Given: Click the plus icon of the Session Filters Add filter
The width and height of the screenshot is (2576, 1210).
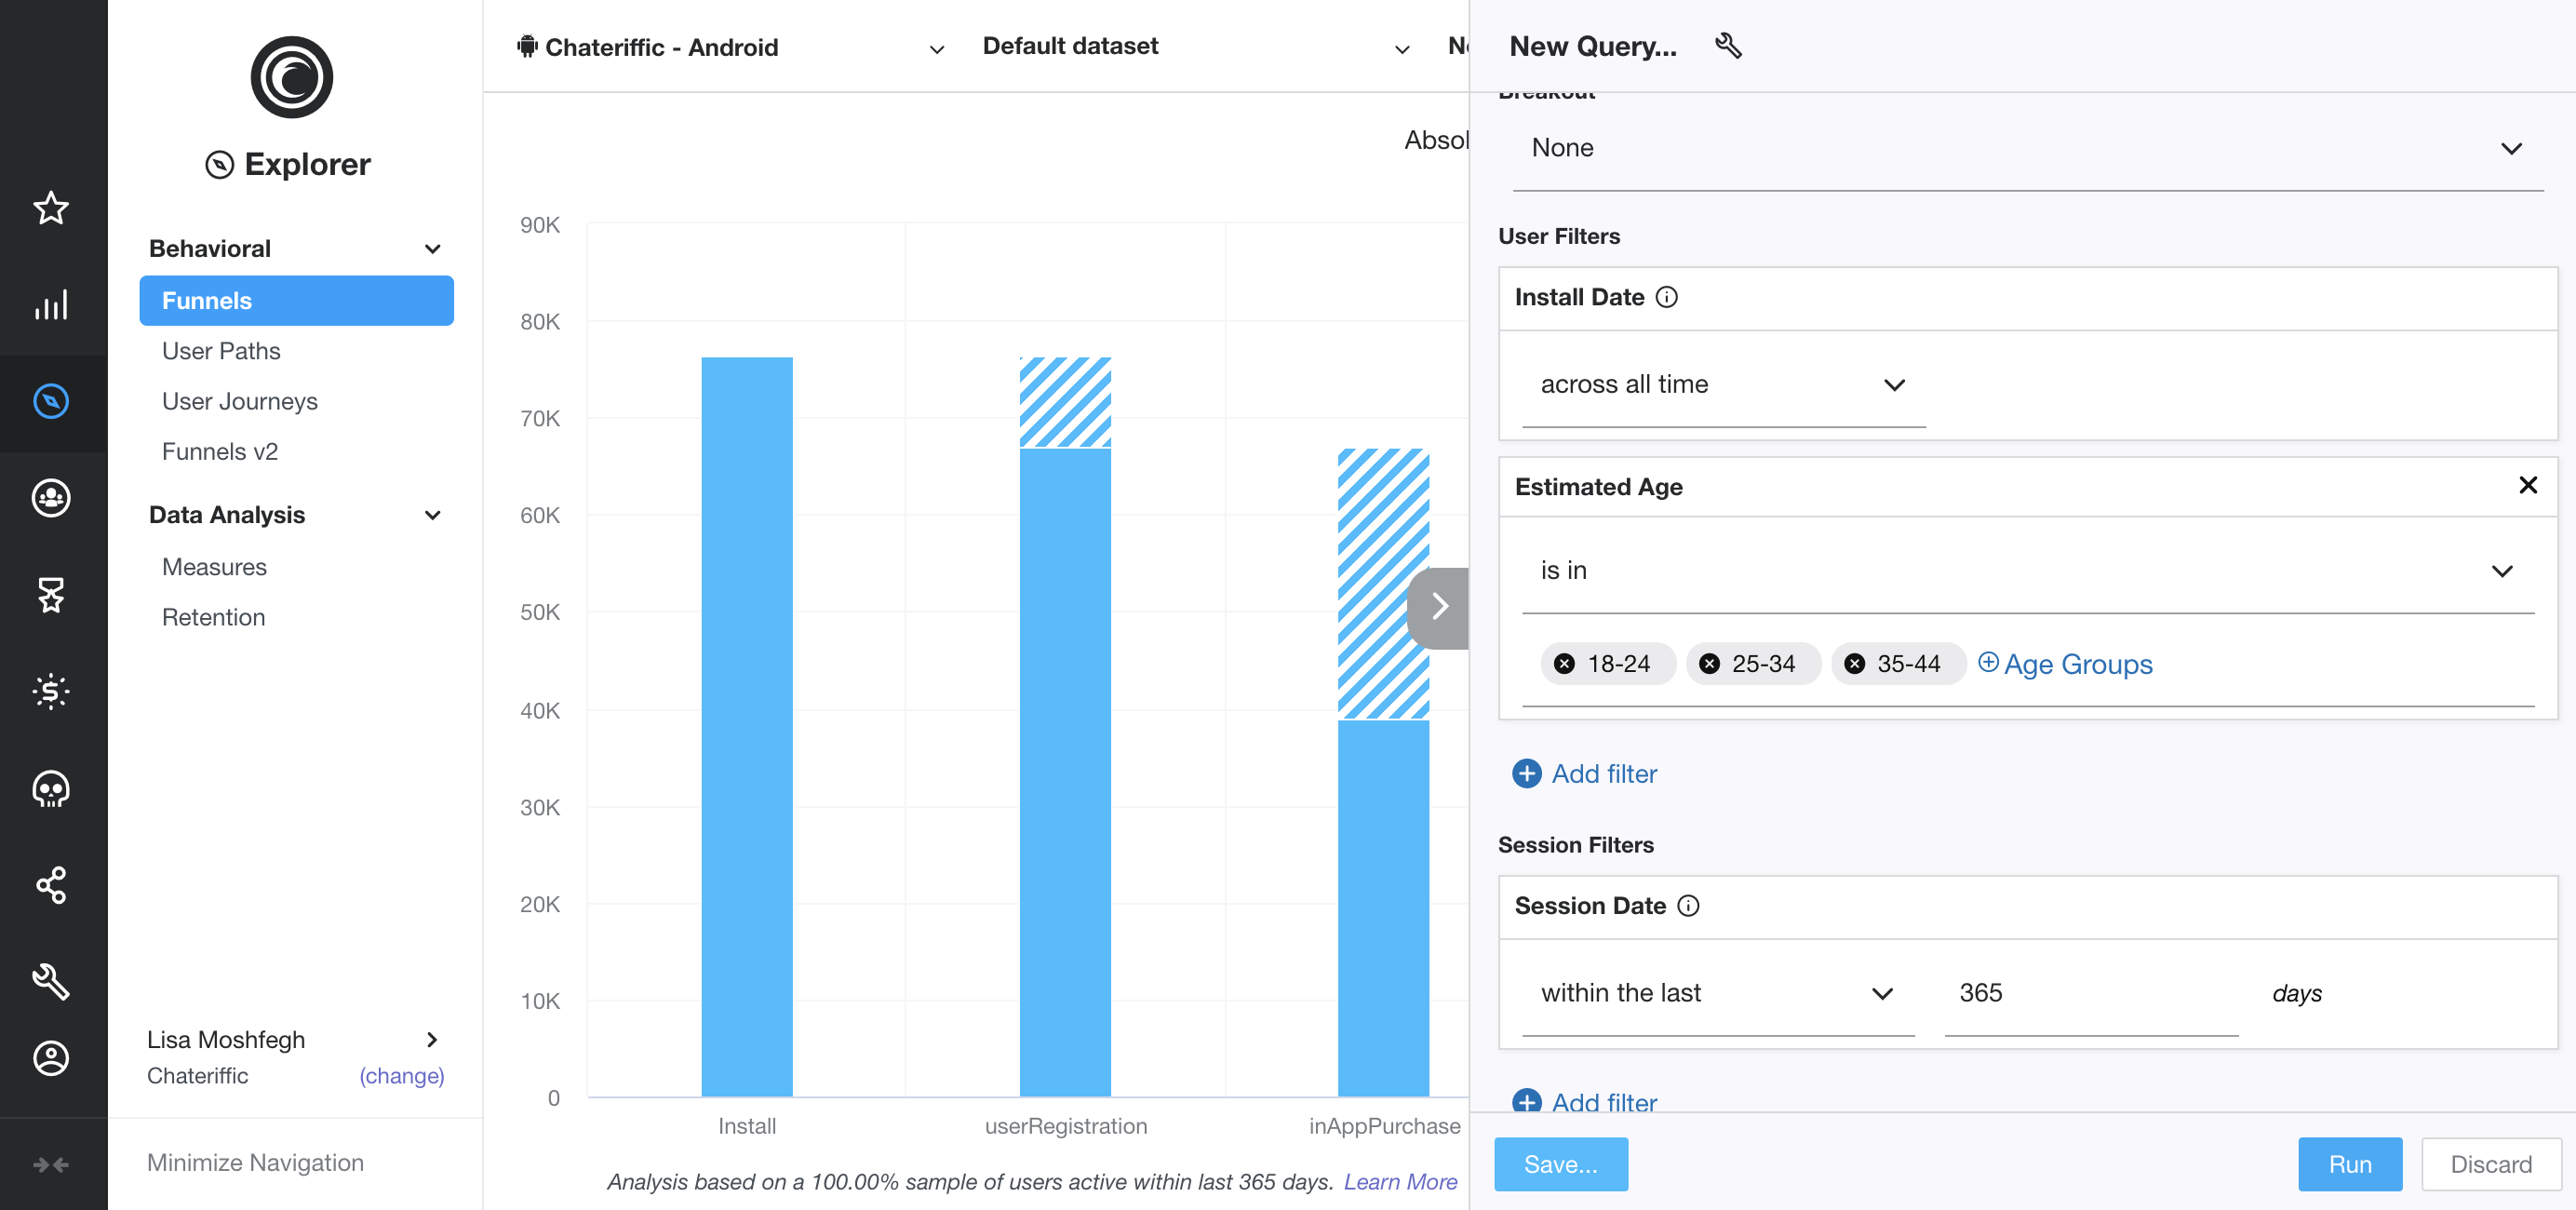Looking at the screenshot, I should 1527,1102.
